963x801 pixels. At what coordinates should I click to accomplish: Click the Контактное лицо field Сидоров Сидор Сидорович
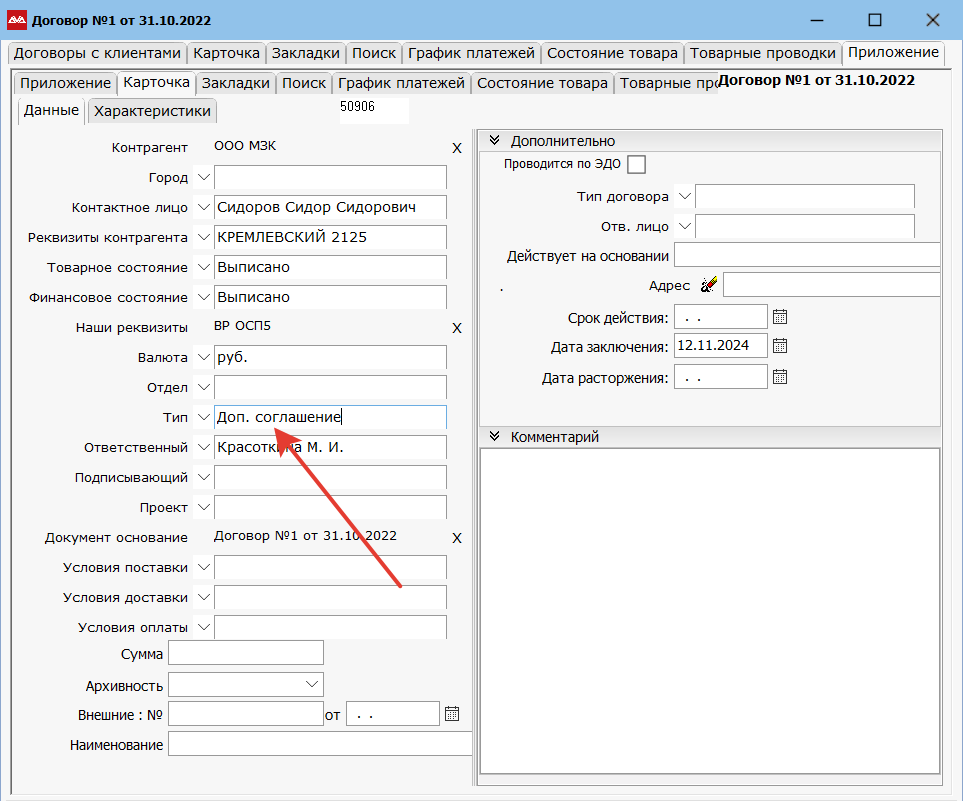pyautogui.click(x=330, y=208)
